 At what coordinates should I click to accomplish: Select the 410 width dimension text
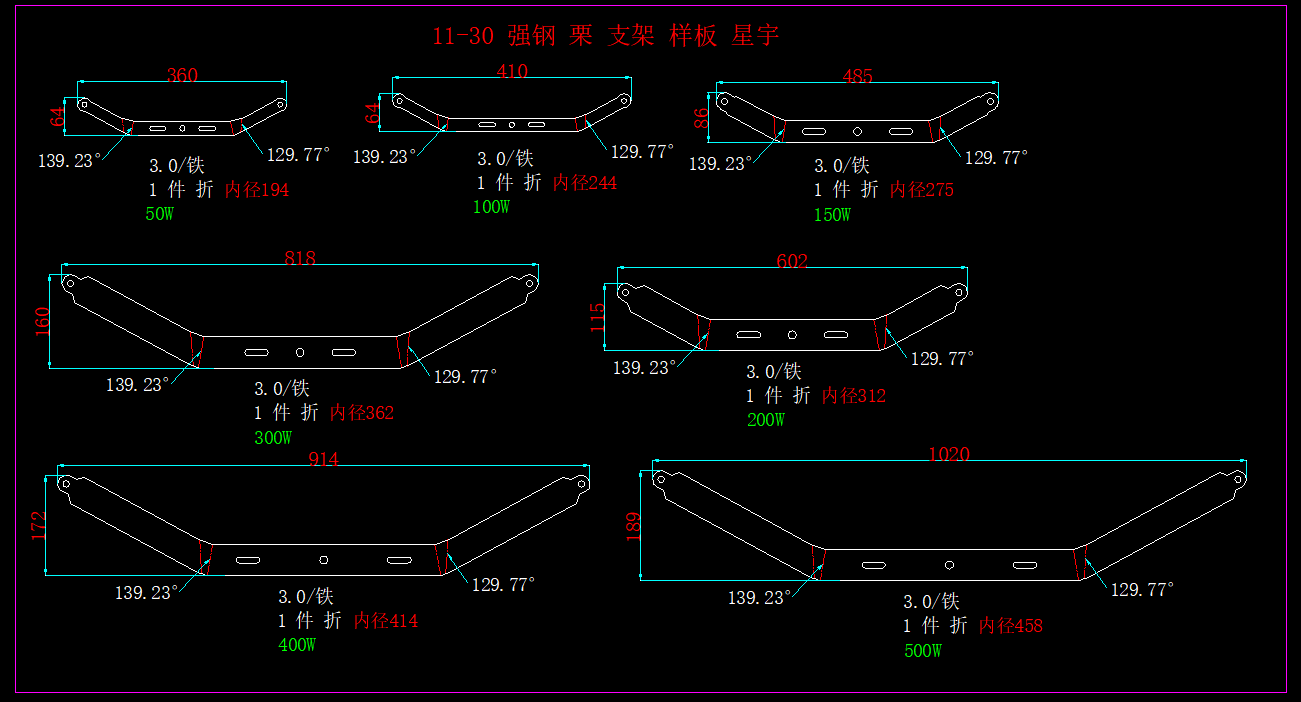[512, 71]
